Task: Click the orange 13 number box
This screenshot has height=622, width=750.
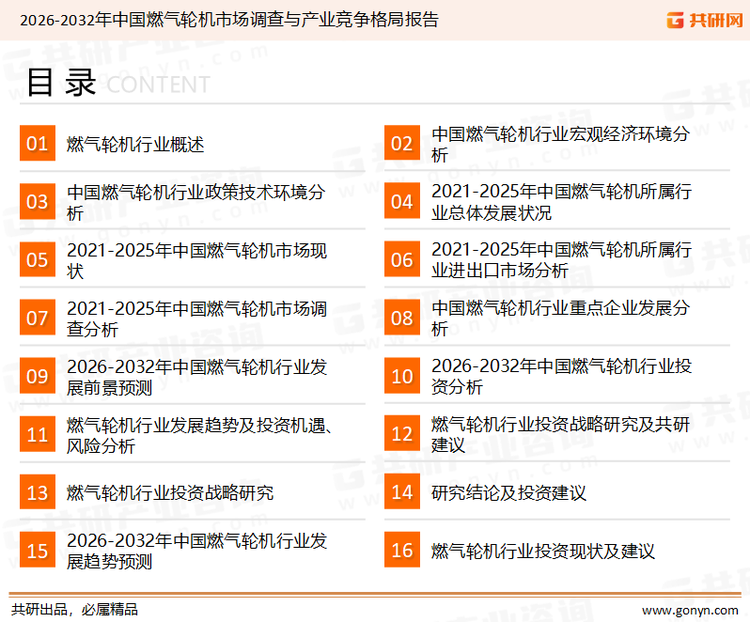Action: [x=37, y=492]
